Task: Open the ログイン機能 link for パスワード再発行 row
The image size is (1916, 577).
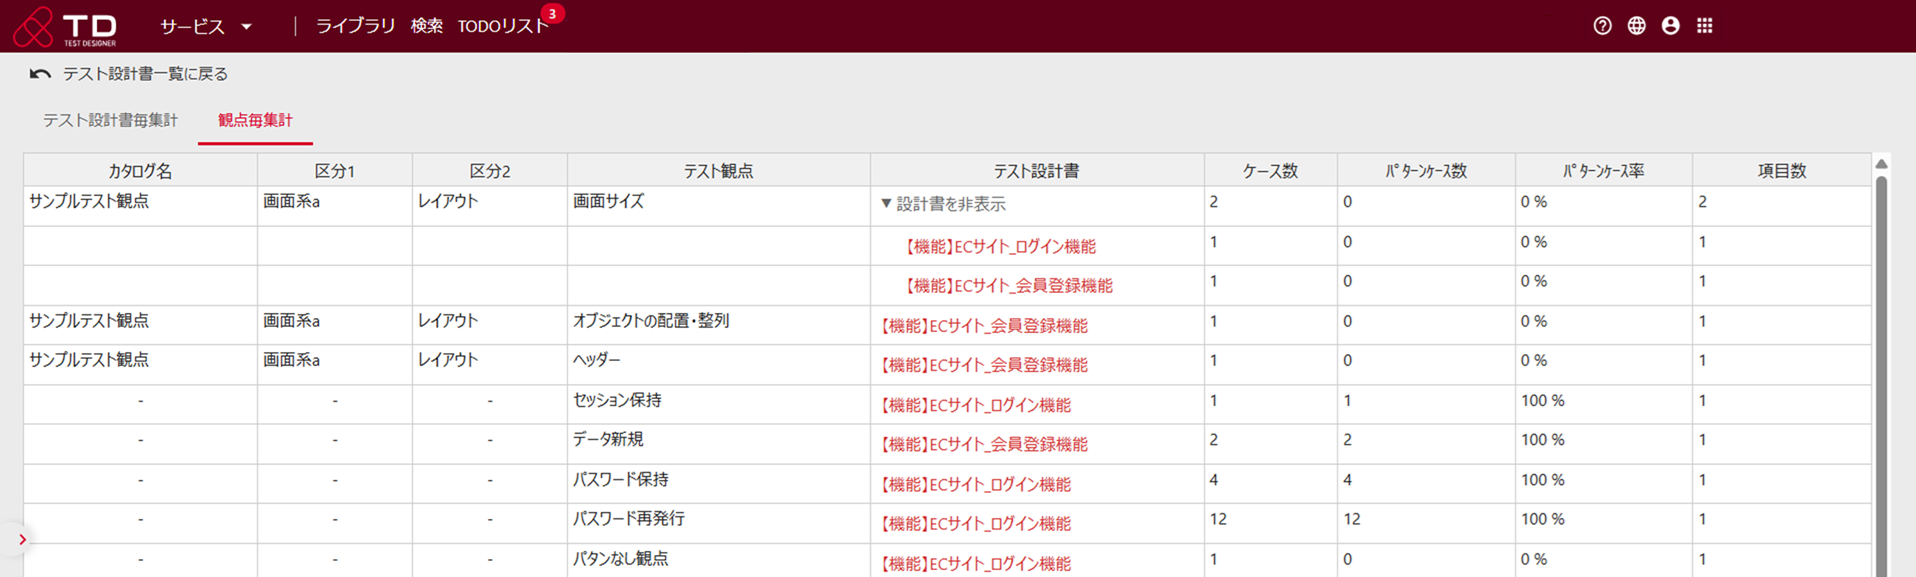Action: click(x=975, y=524)
